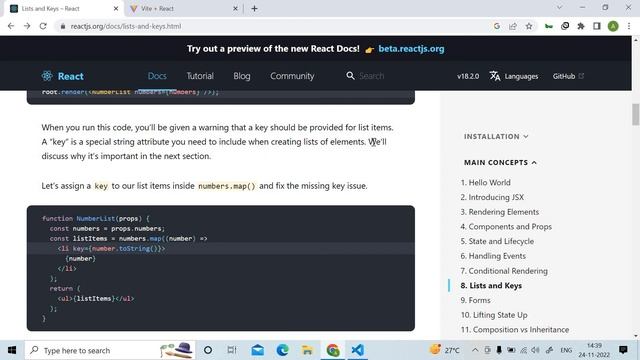
Task: Open Task View on the taskbar
Action: [232, 350]
